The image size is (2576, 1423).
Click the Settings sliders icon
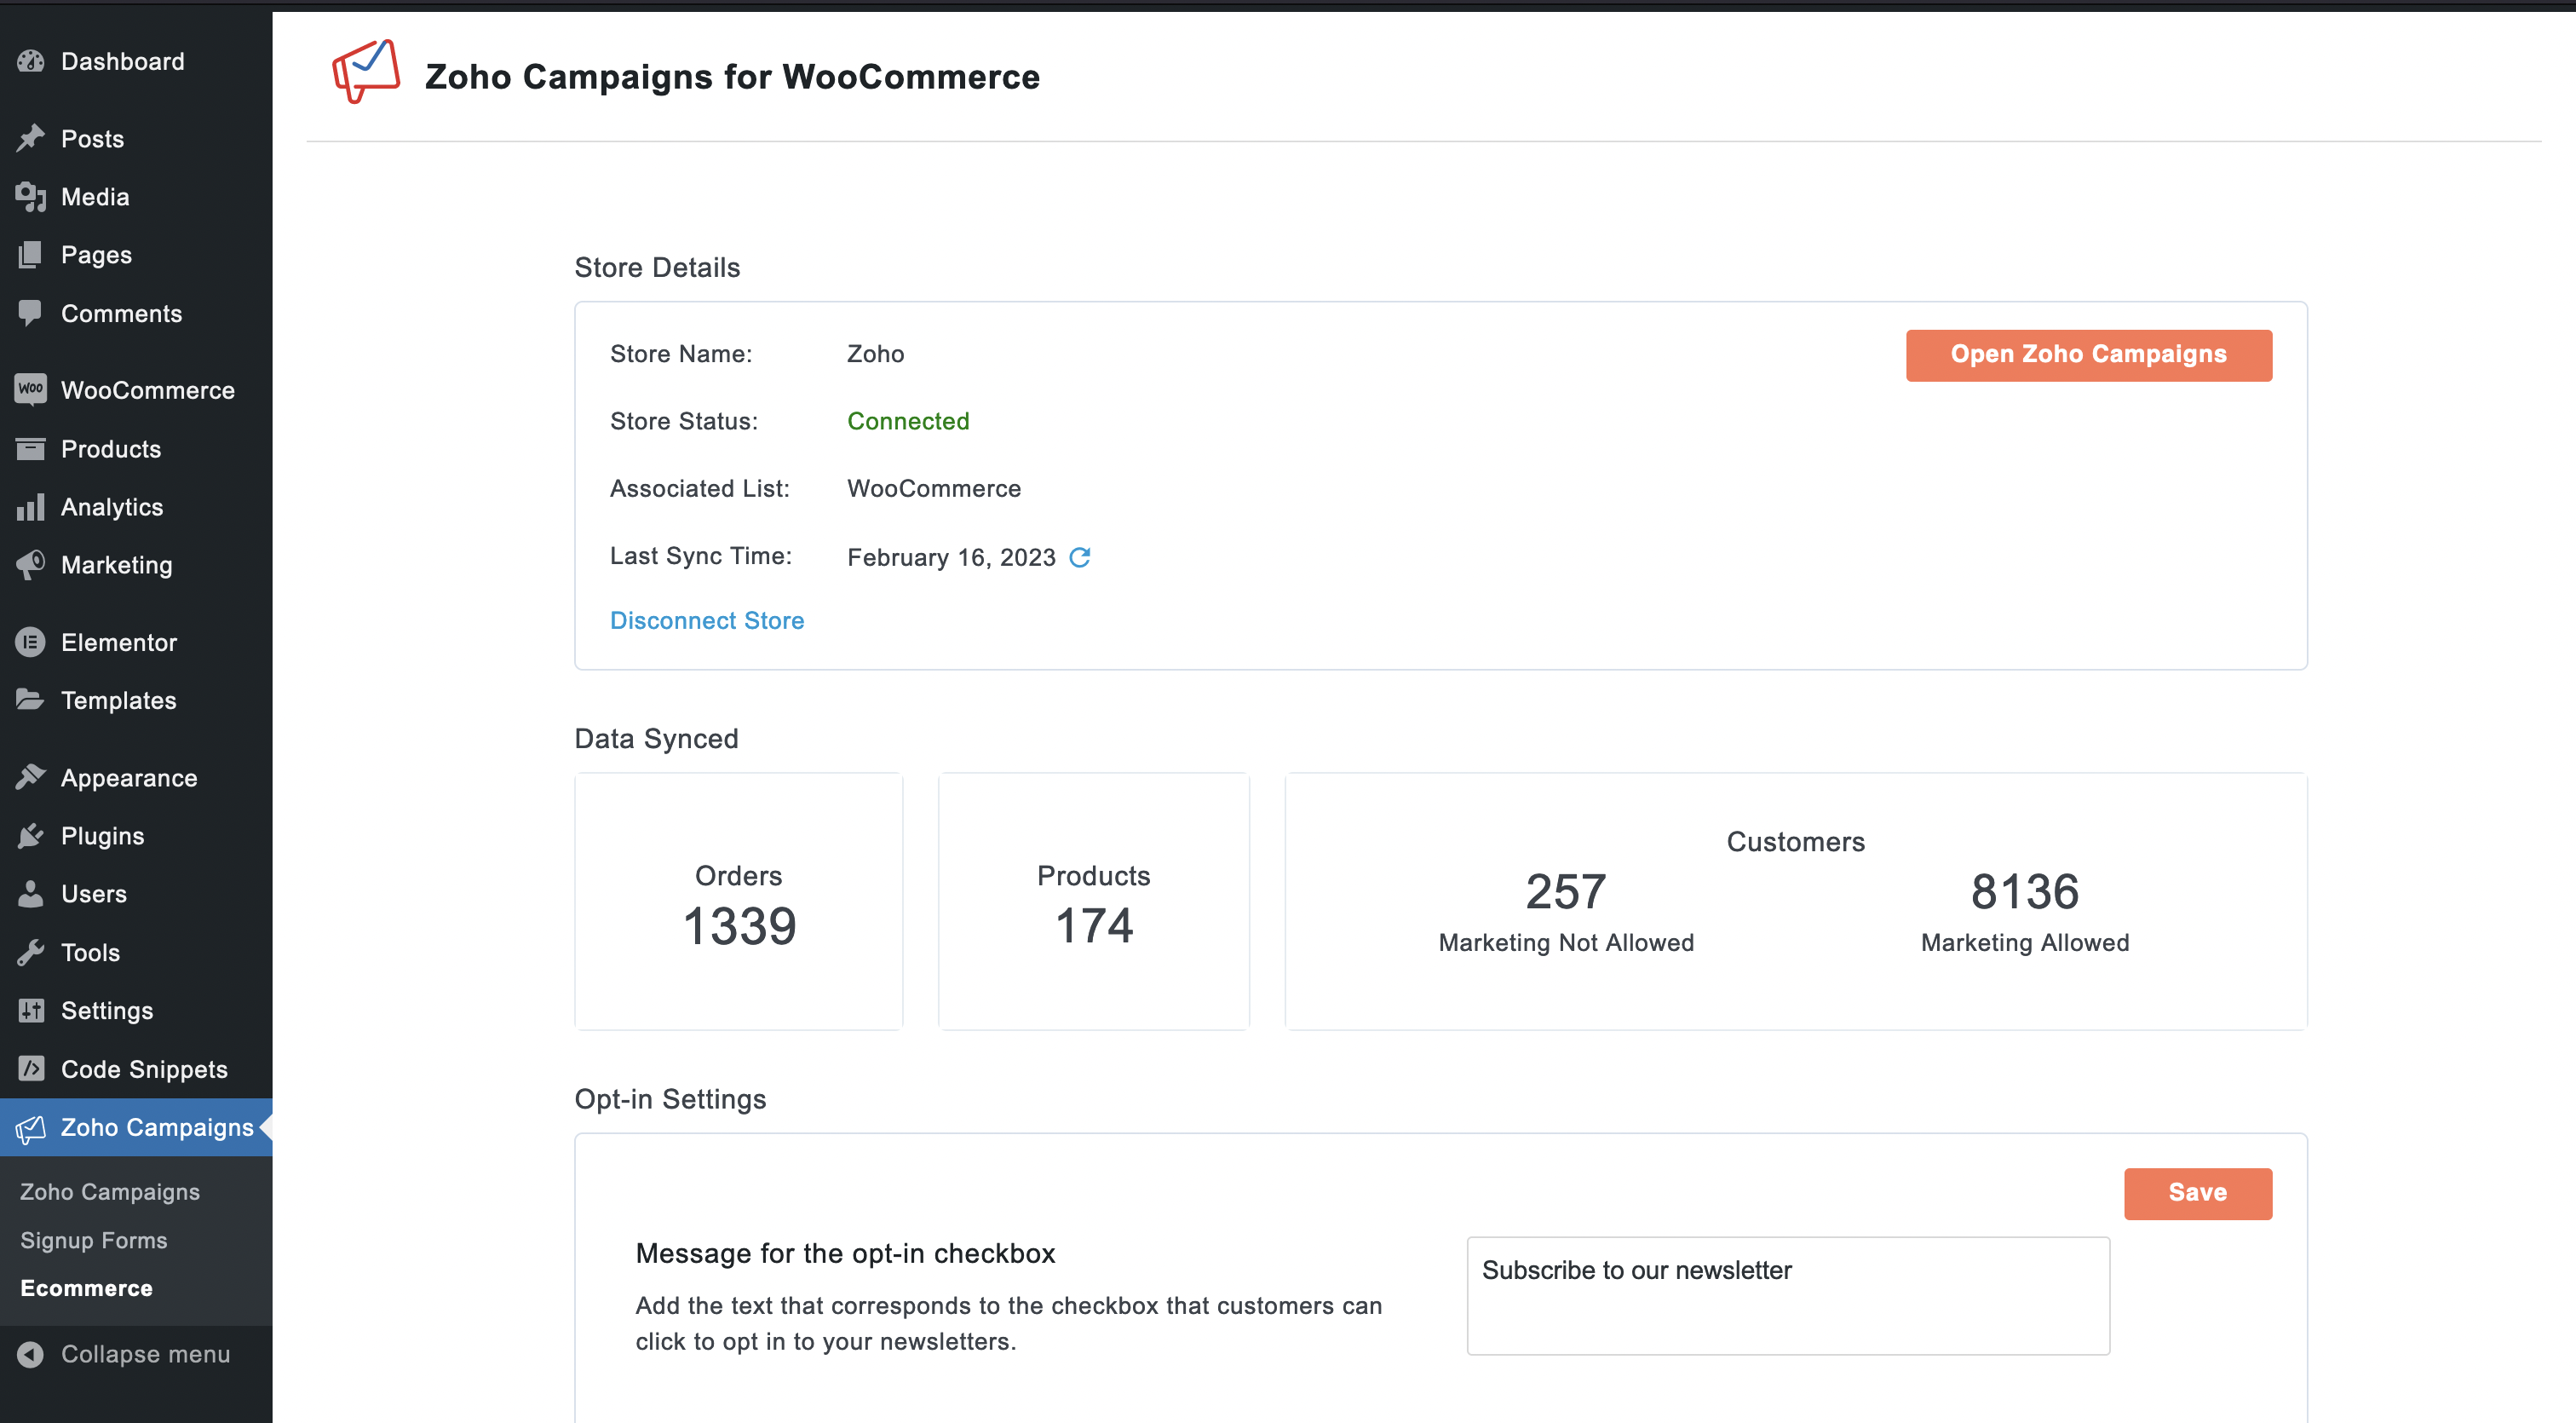coord(31,1010)
